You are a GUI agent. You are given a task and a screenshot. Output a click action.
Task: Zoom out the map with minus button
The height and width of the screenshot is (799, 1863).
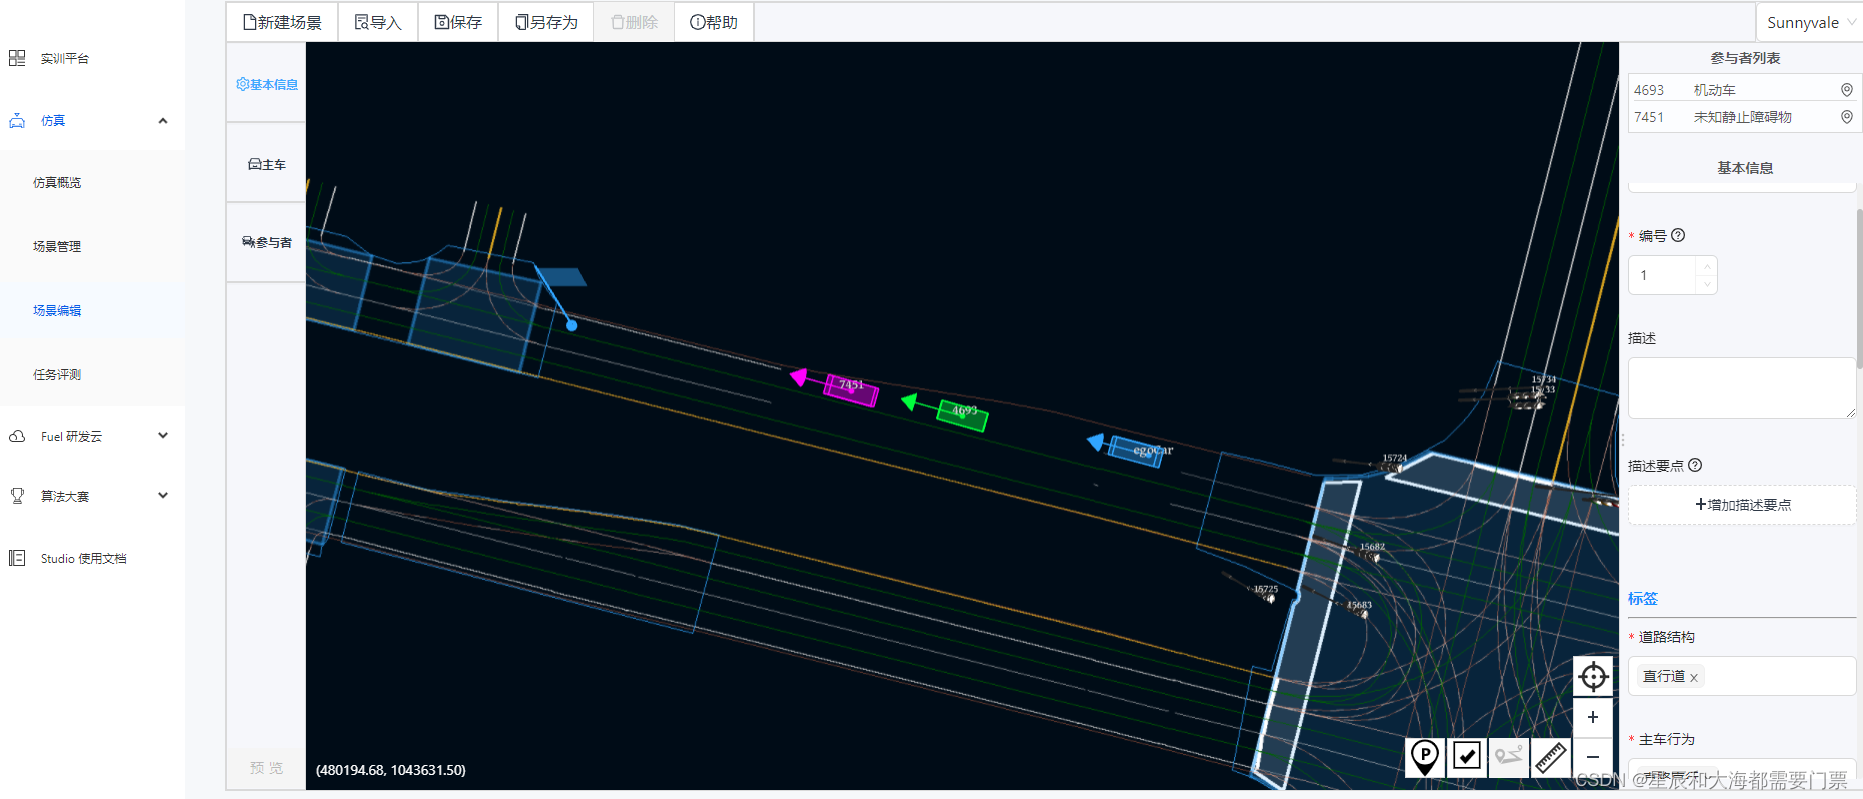pos(1593,757)
